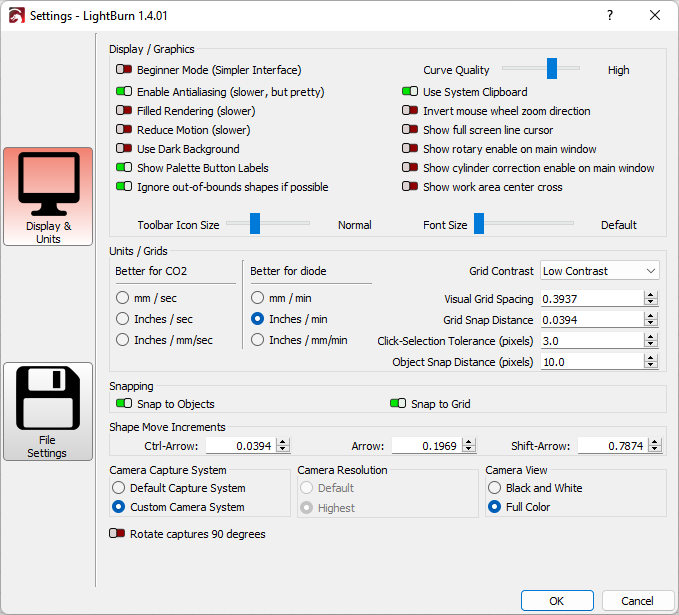
Task: Click the question mark help button
Action: (x=610, y=16)
